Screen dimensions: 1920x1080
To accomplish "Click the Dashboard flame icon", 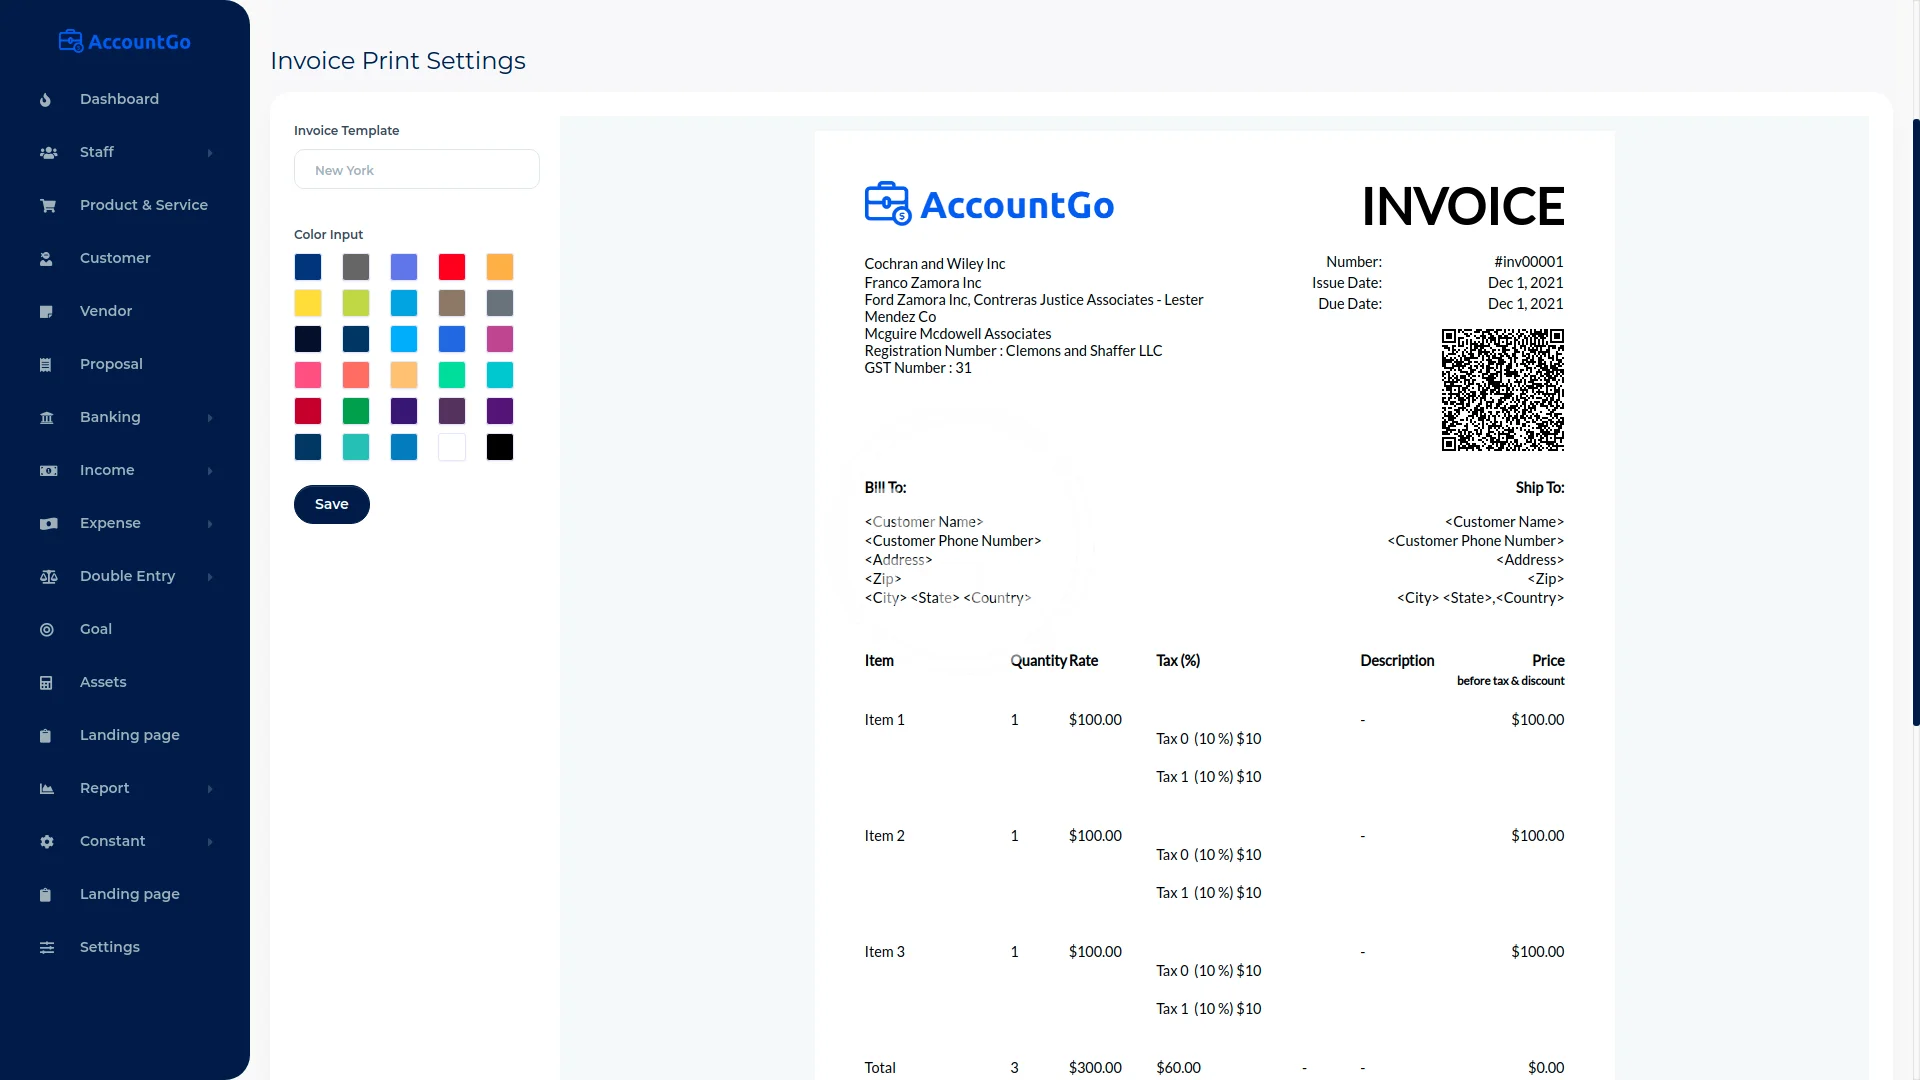I will pos(46,100).
